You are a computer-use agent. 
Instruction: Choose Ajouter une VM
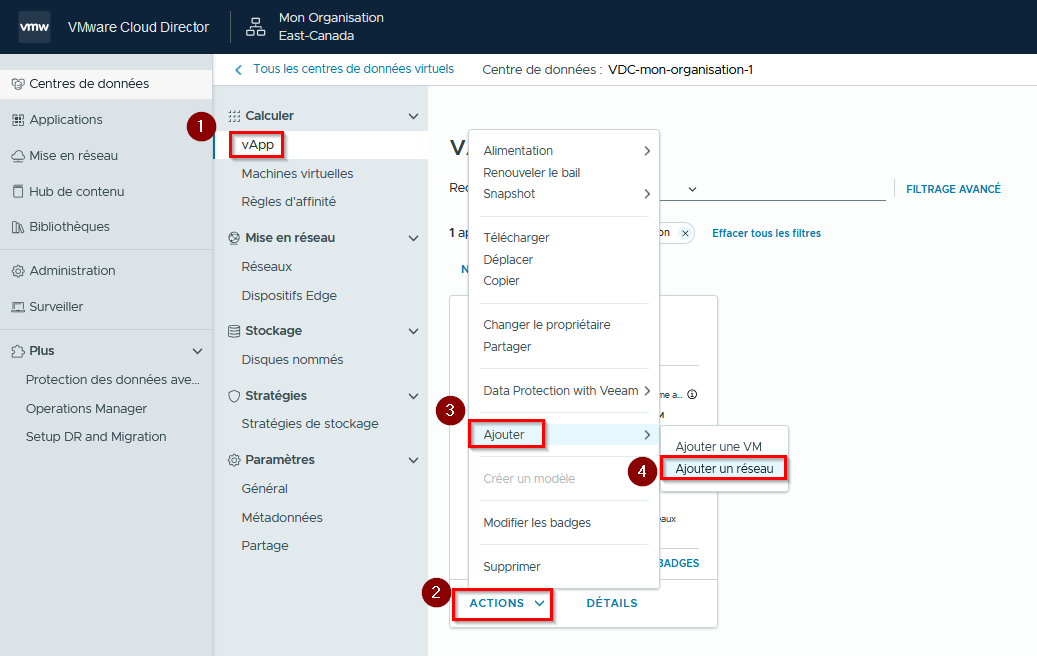[719, 447]
